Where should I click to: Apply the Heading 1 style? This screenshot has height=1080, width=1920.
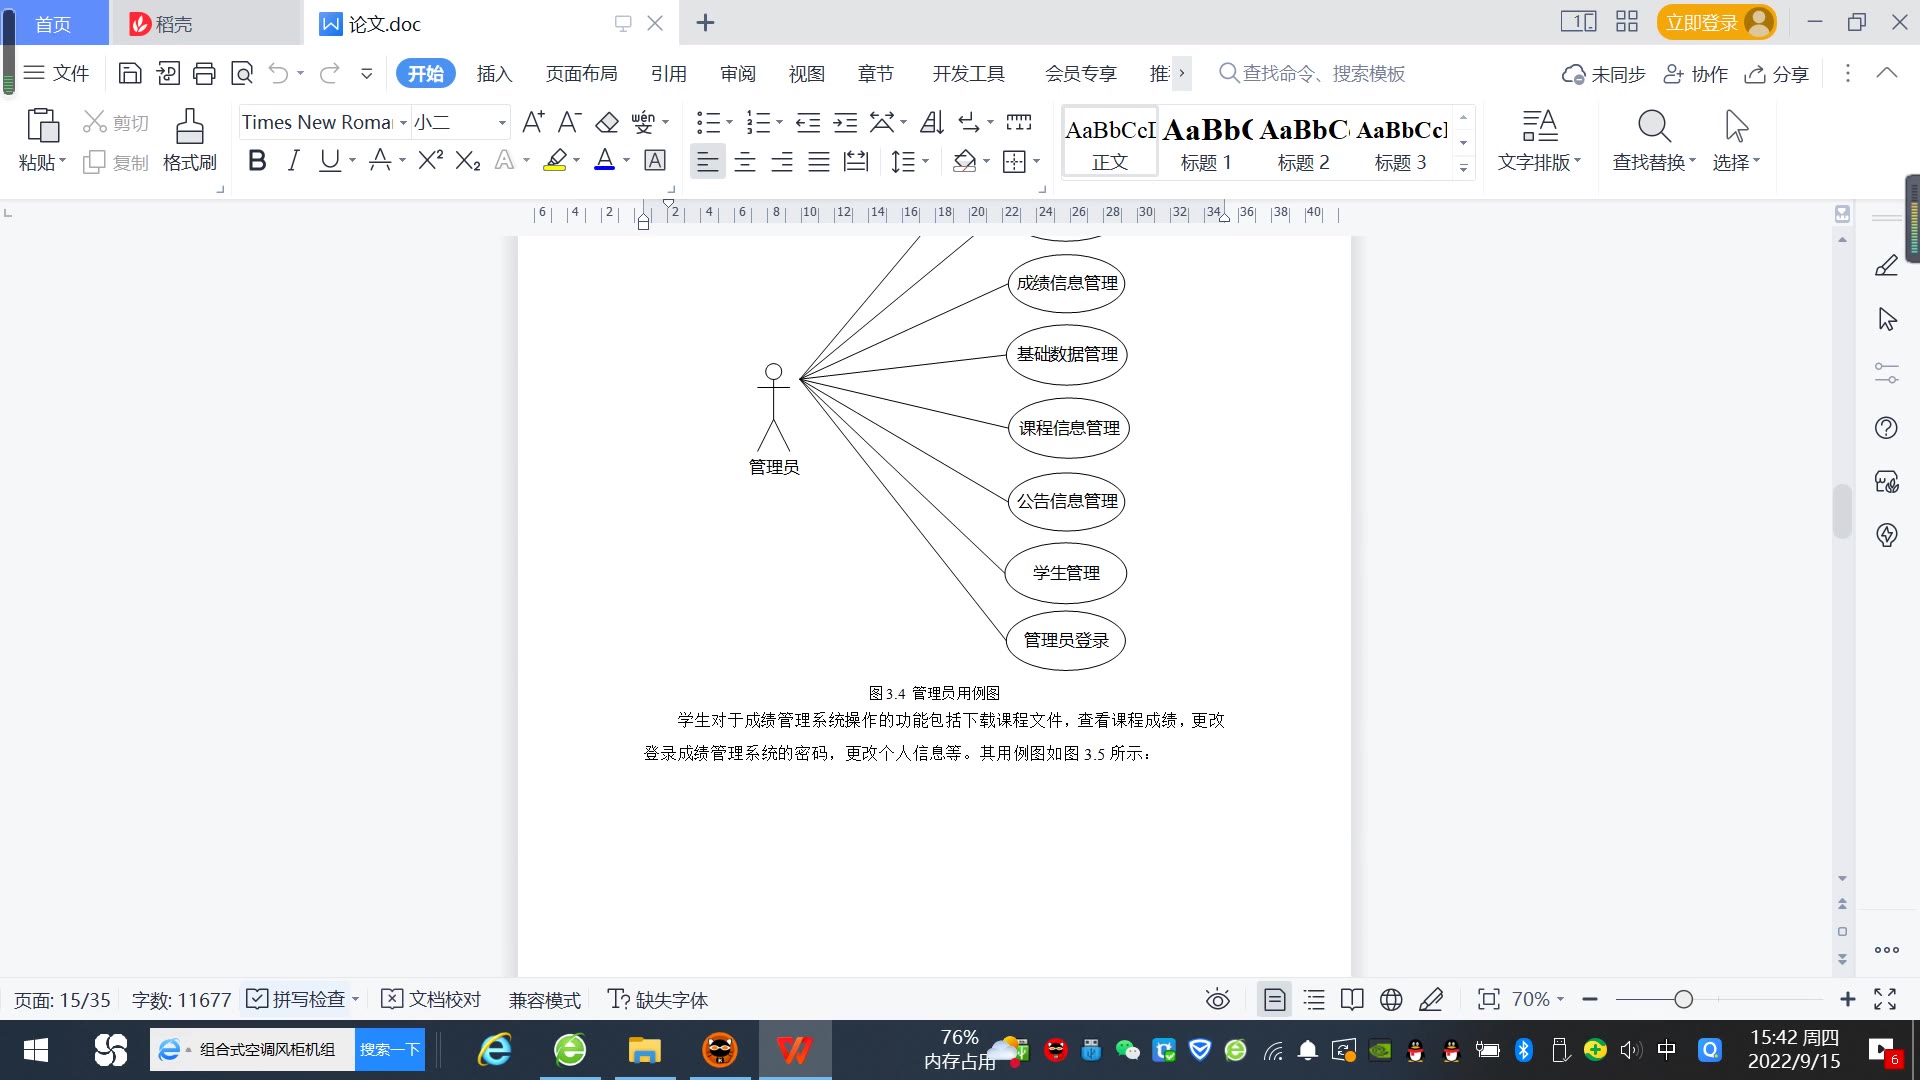coord(1206,142)
